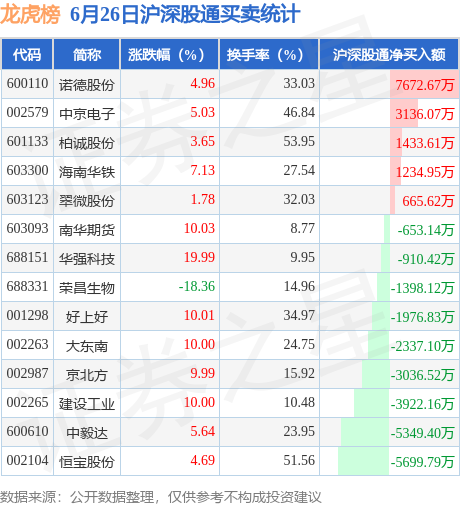Select 京北方 in the table

[x=87, y=375]
